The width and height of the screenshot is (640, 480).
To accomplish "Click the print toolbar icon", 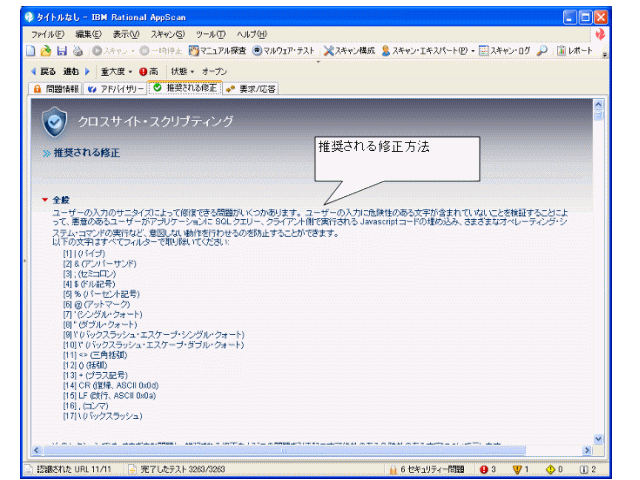I will [75, 50].
